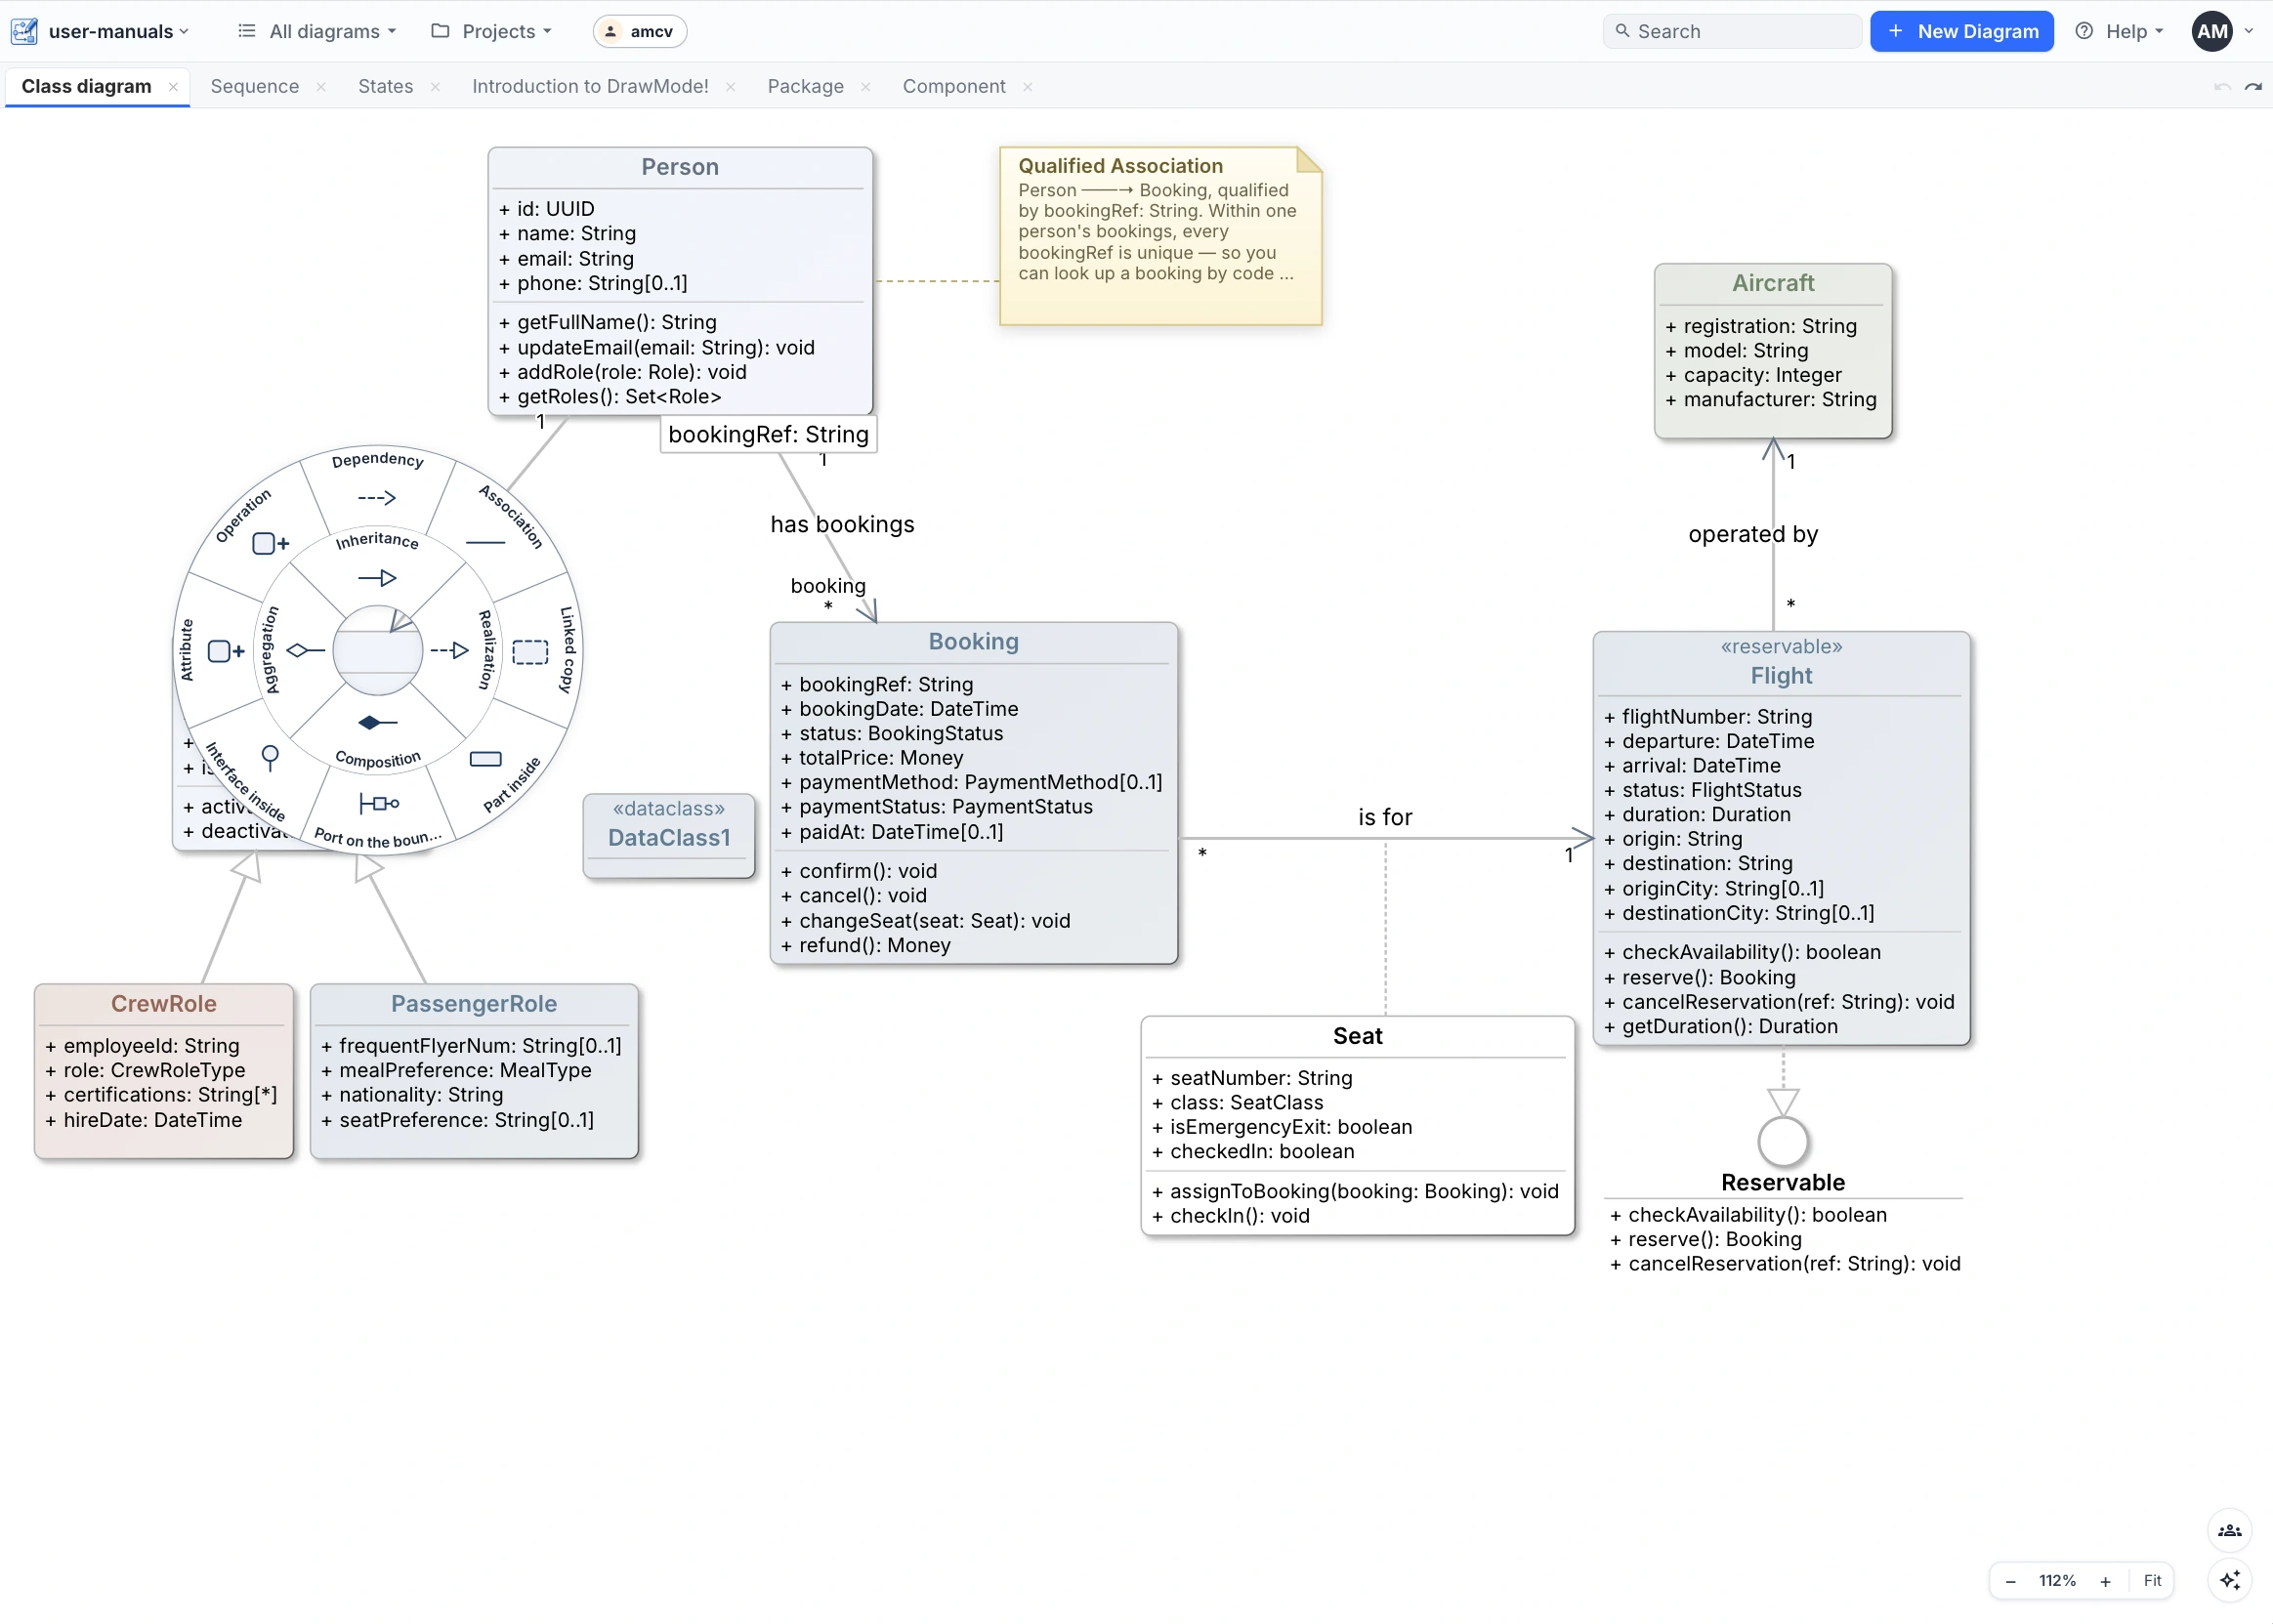Select the bookingRef: String qualifier box

pyautogui.click(x=768, y=434)
